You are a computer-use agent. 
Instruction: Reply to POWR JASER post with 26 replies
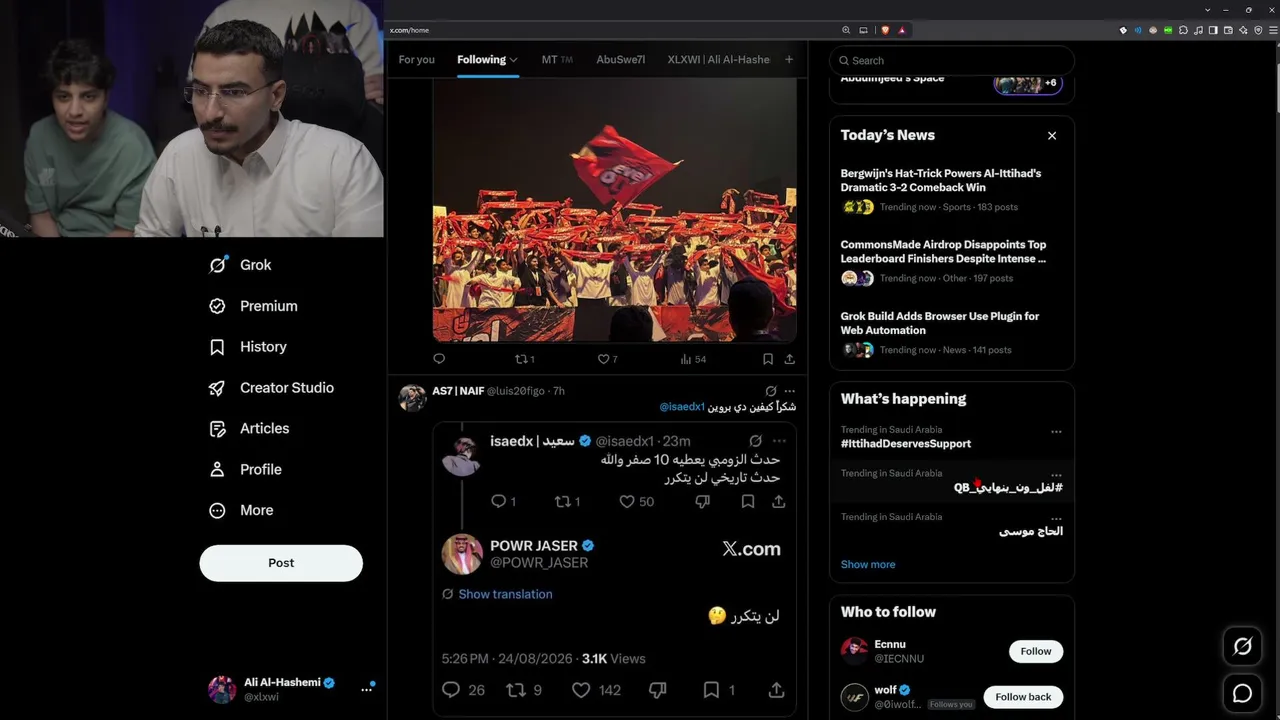[463, 690]
